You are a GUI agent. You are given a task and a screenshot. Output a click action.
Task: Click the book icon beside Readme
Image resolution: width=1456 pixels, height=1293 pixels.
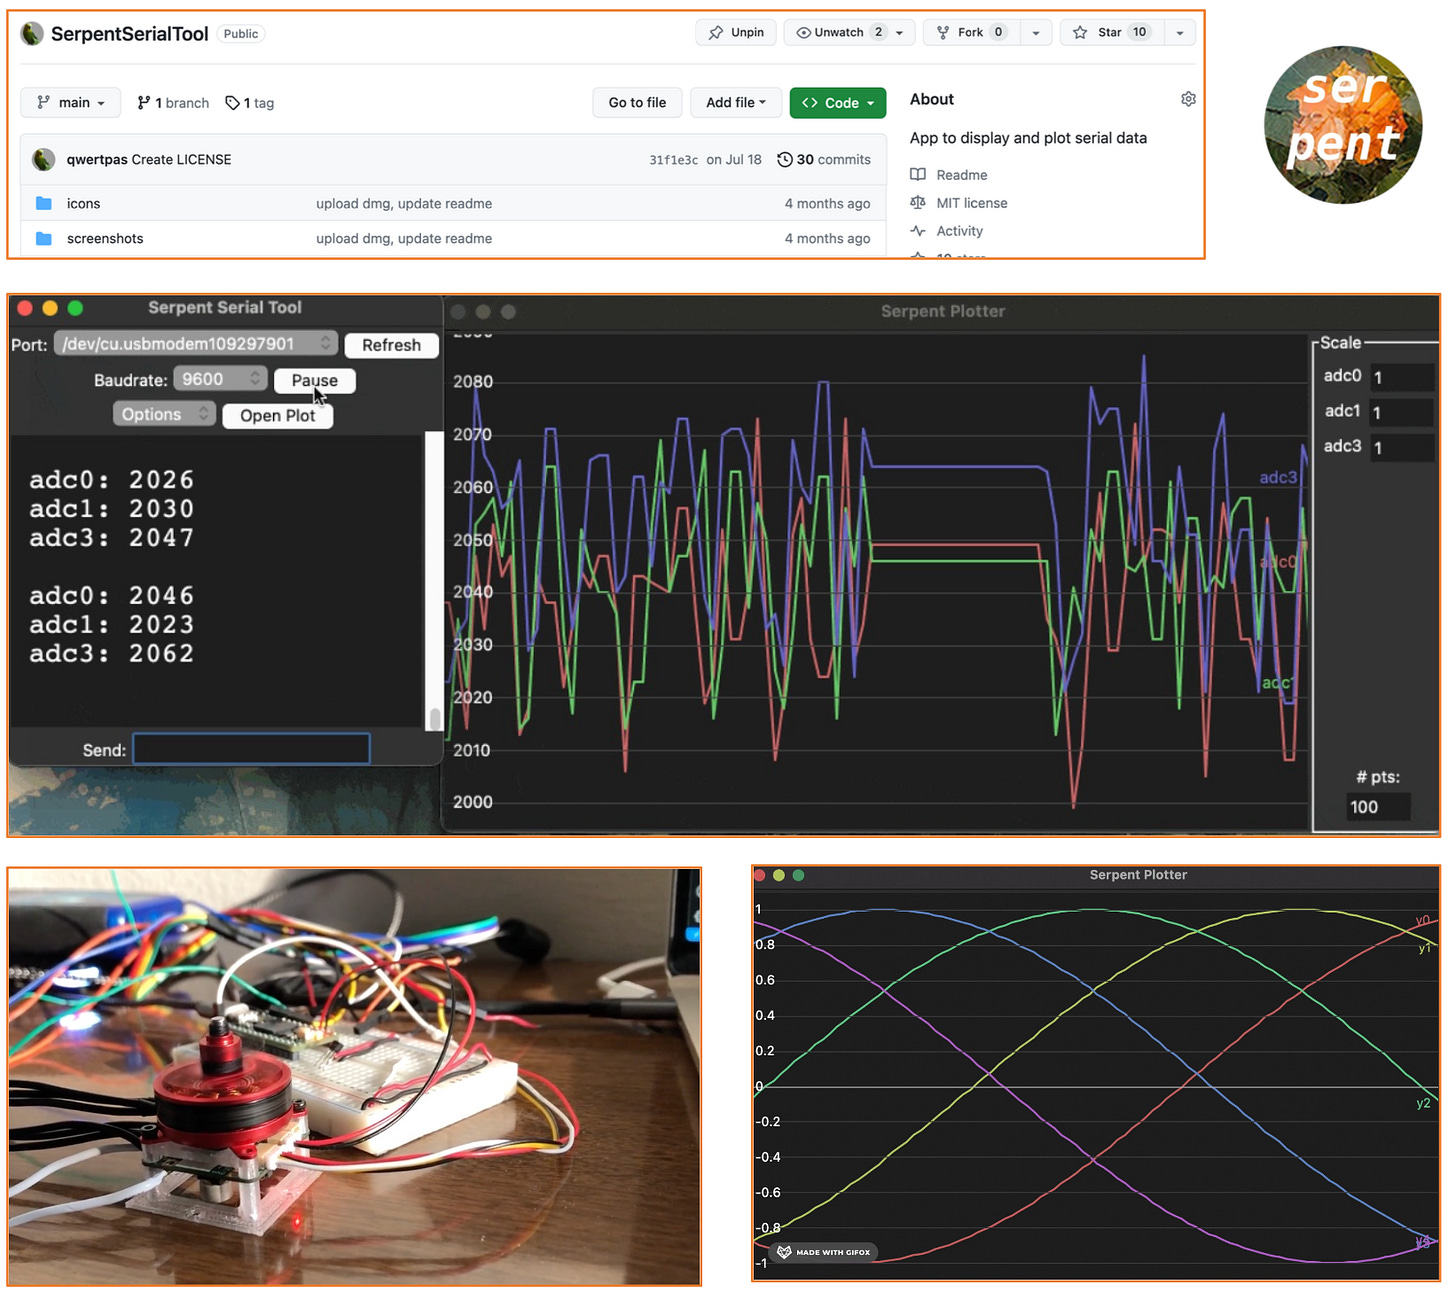pos(918,174)
